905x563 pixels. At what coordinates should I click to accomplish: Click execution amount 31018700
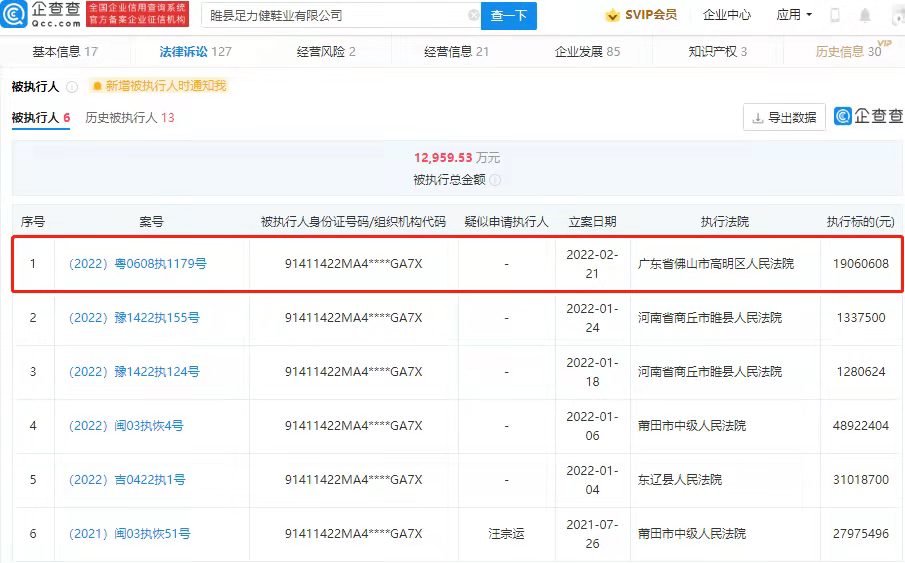861,480
